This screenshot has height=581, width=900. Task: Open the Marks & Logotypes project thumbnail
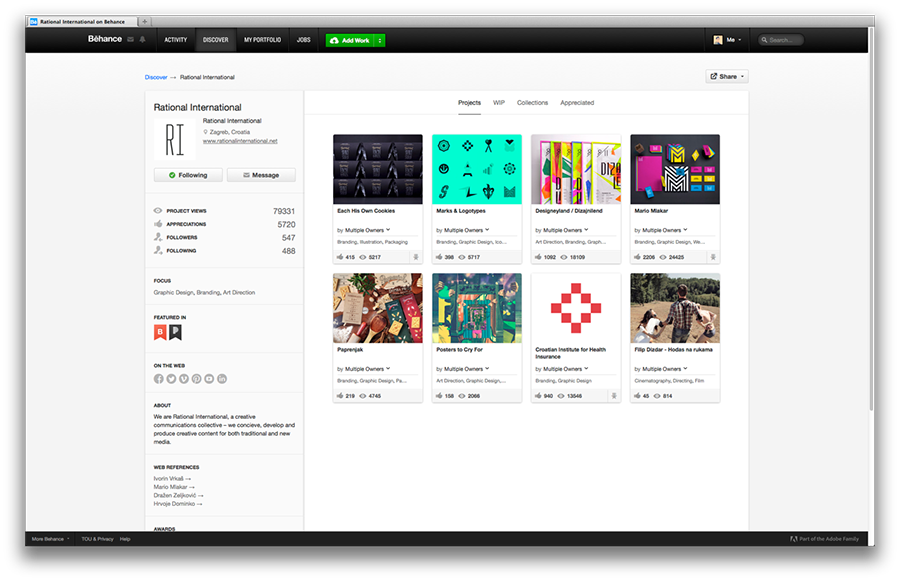[477, 169]
